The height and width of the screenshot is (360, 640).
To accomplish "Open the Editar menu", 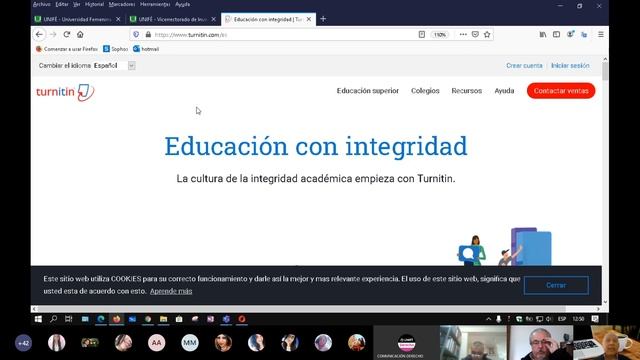I will click(62, 4).
